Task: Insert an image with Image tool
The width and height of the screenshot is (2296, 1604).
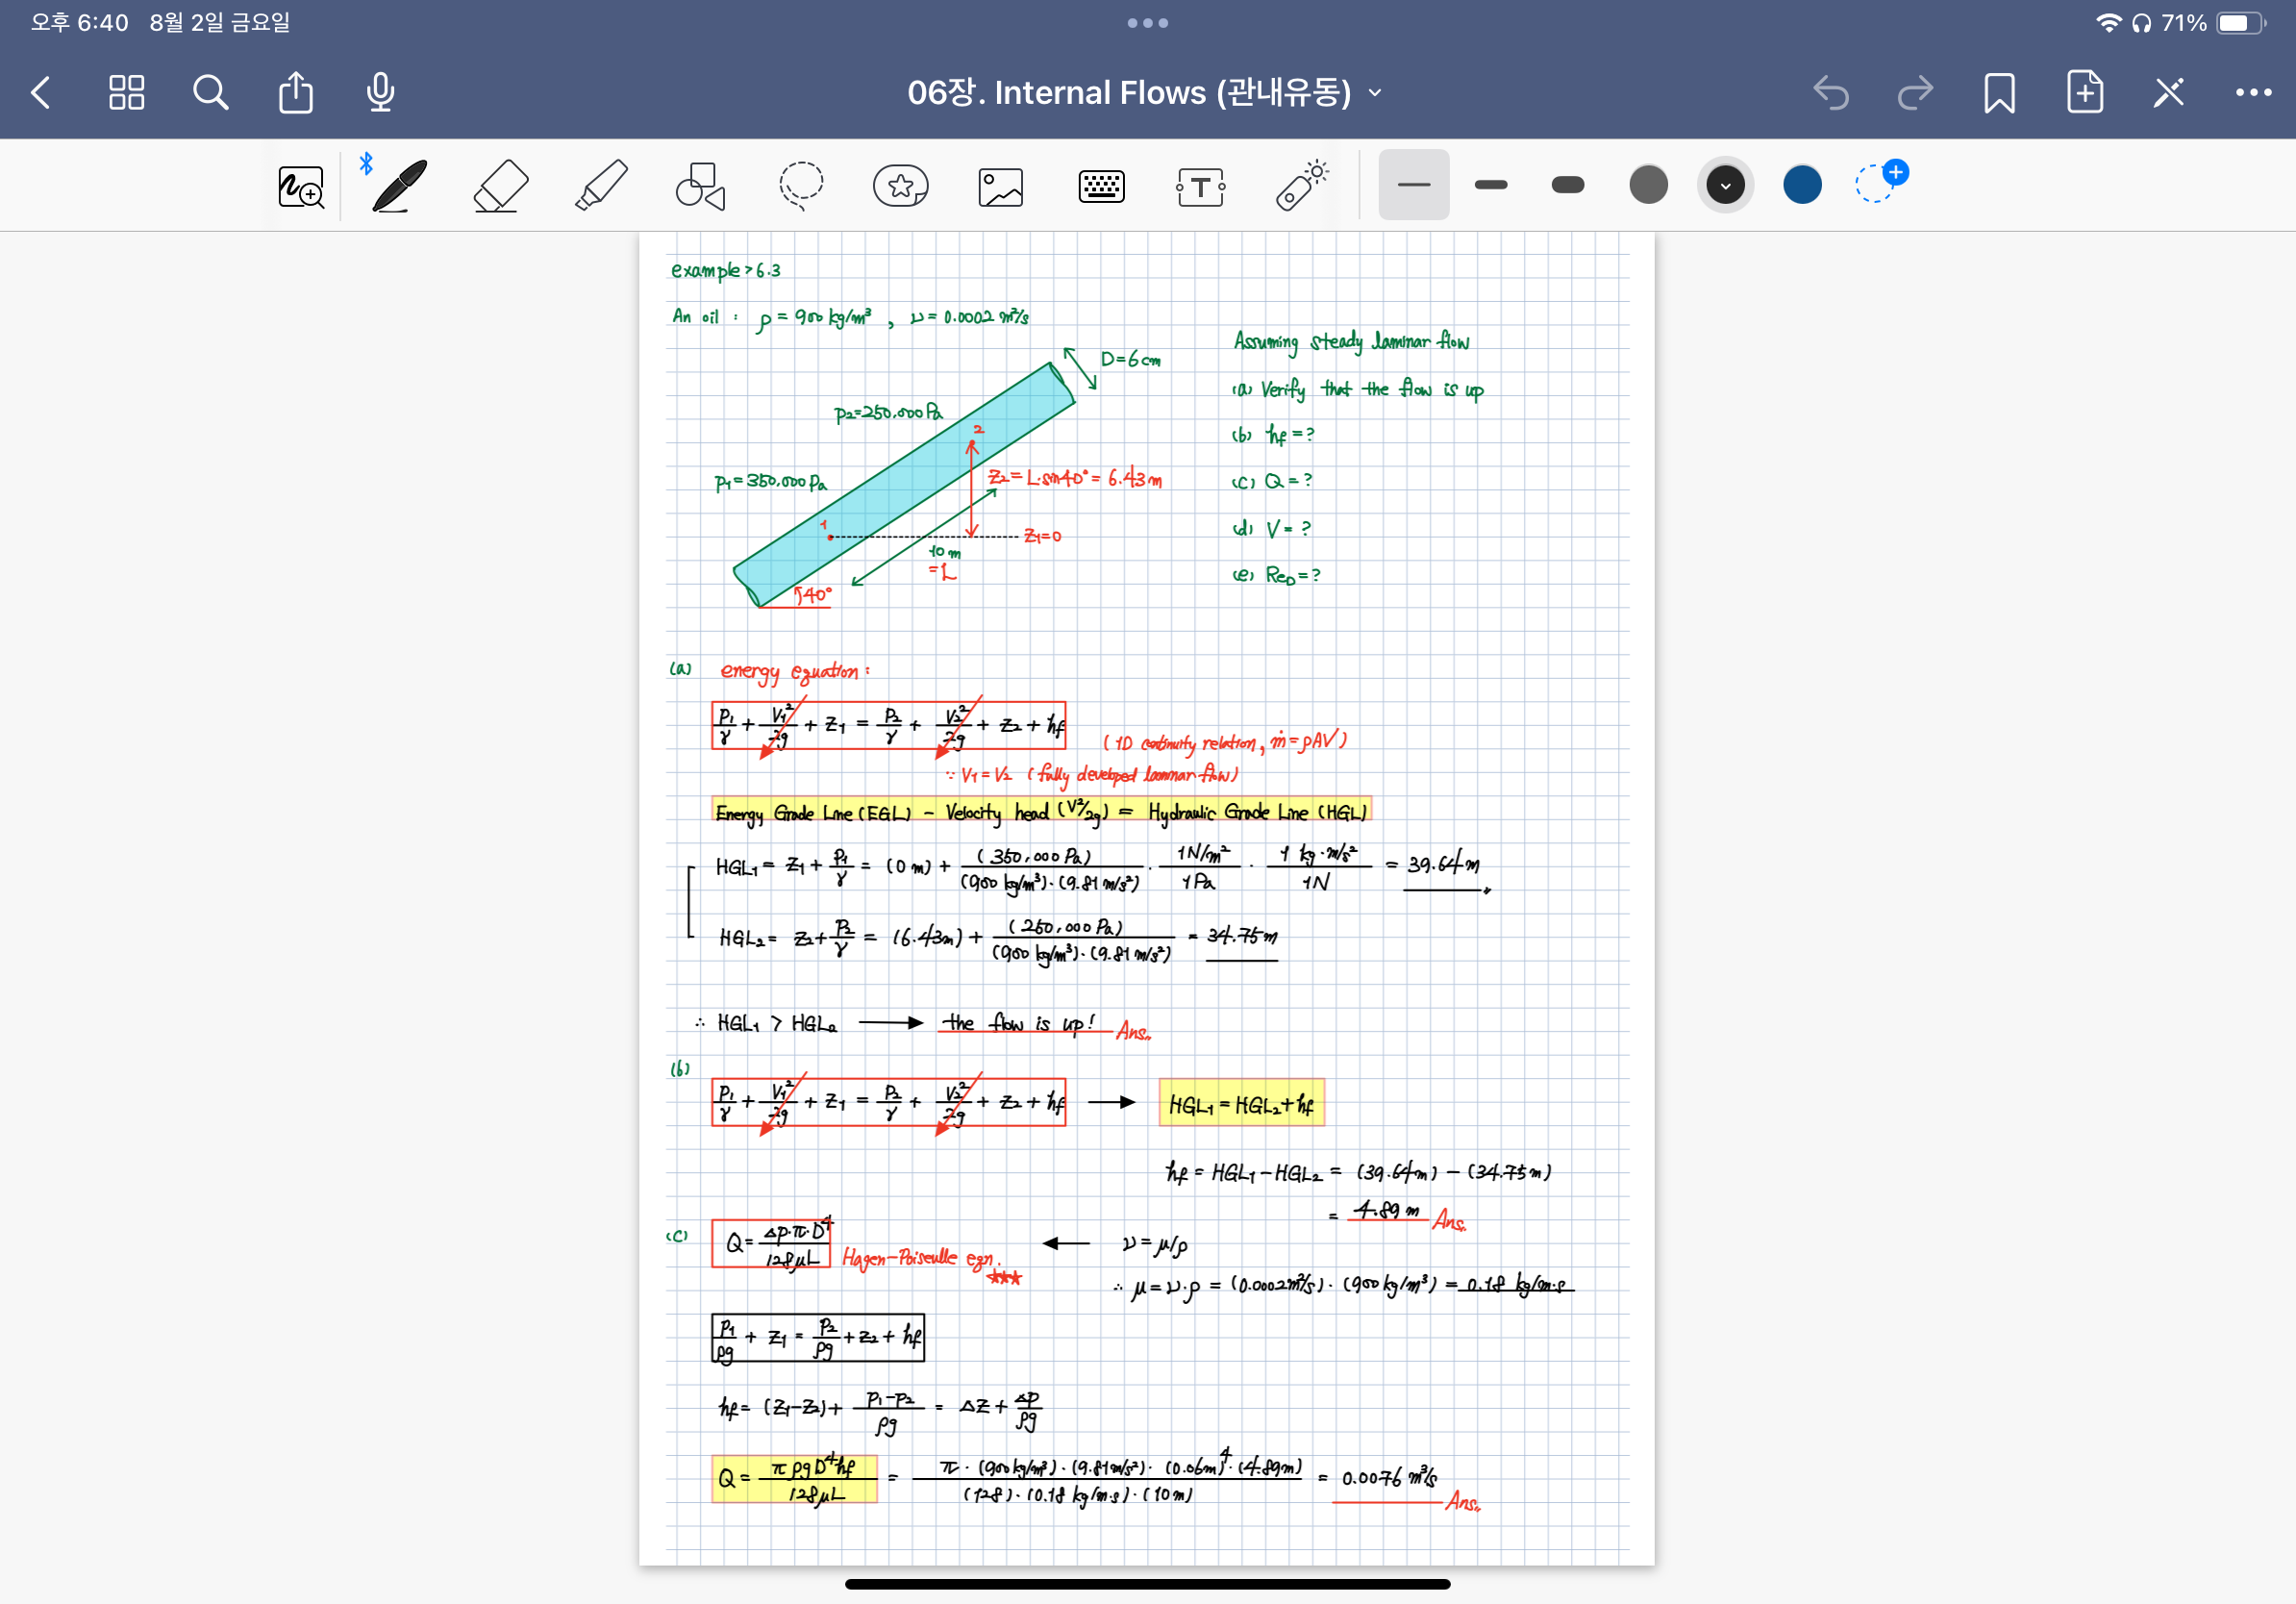Action: (x=1000, y=186)
